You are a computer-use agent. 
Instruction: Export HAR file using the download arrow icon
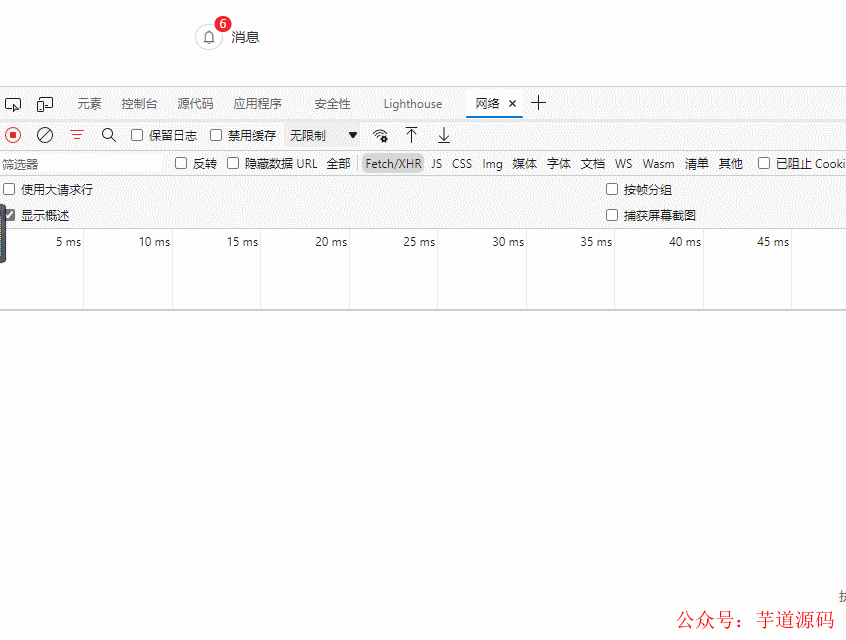[443, 134]
